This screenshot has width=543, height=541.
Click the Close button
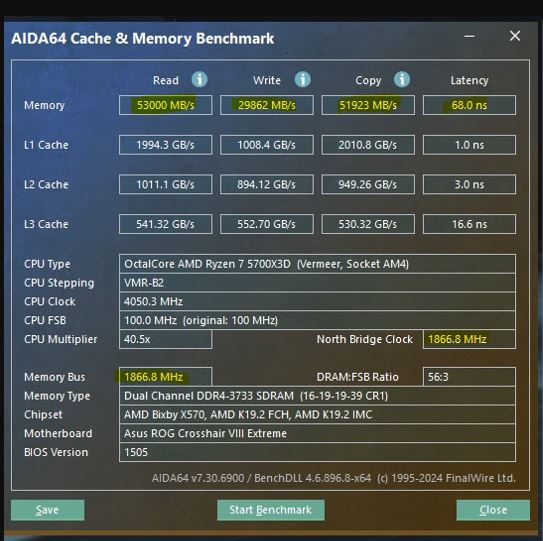493,510
